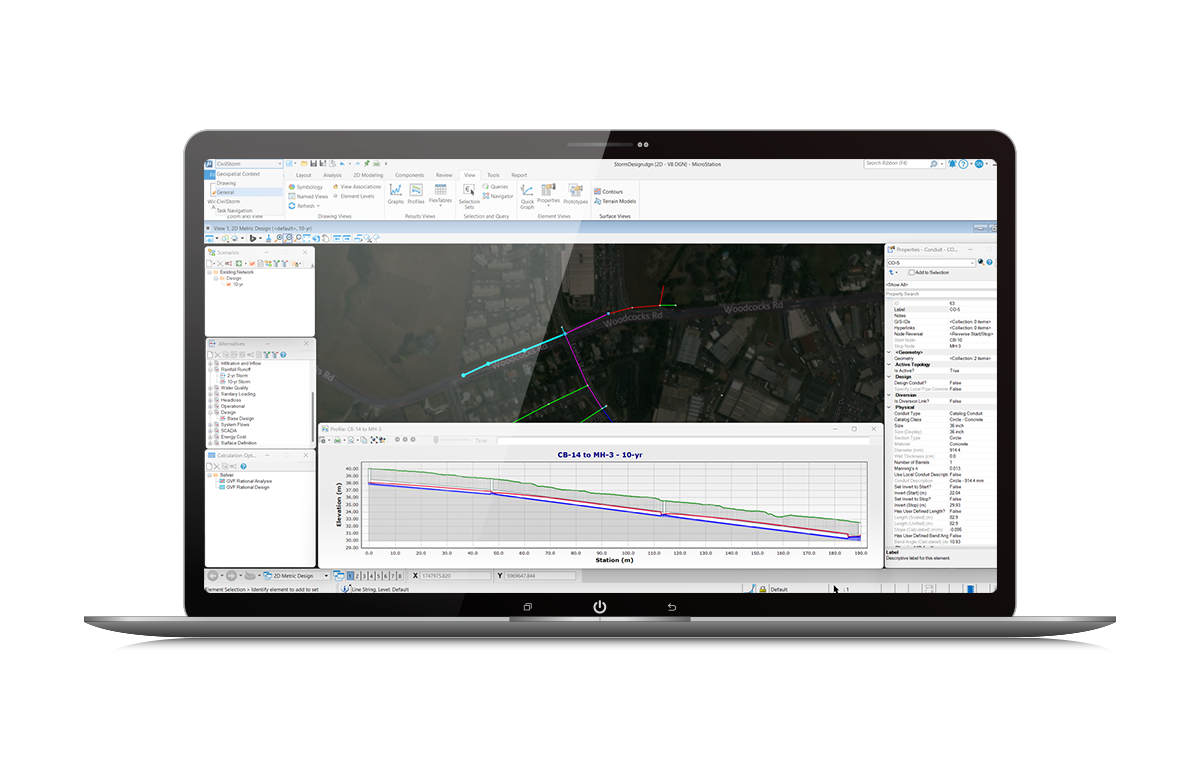Launch Quick Graph from Element Views
The image size is (1200, 780).
pos(527,191)
